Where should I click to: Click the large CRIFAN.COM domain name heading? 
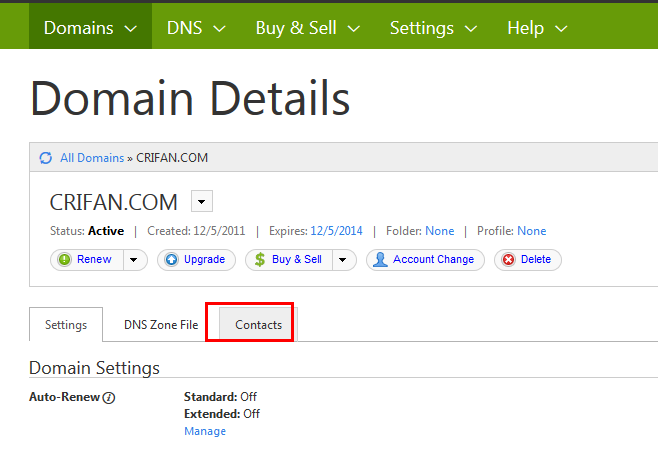(x=114, y=202)
